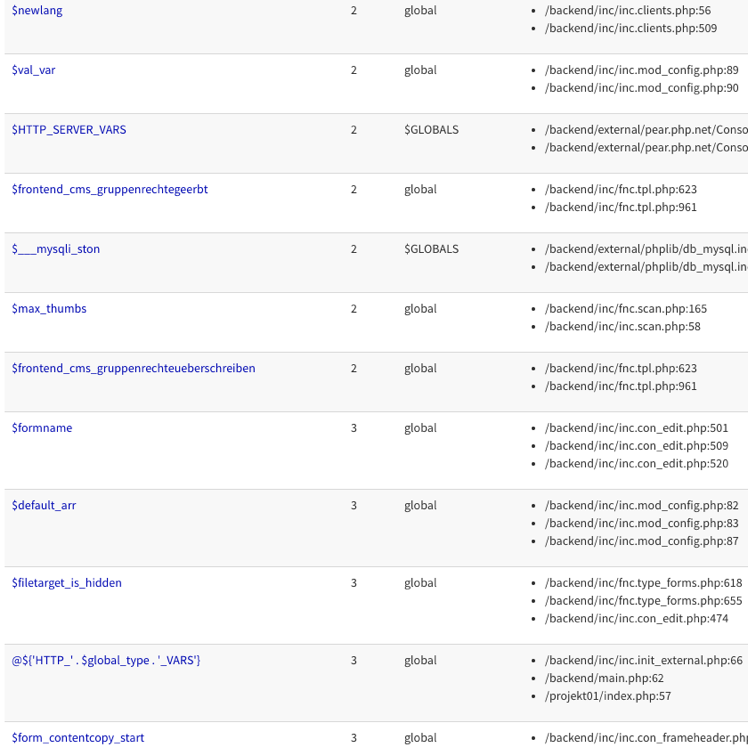The image size is (748, 748).
Task: Select path /backend/inc/inc.con_edit.php:474
Action: pos(636,619)
